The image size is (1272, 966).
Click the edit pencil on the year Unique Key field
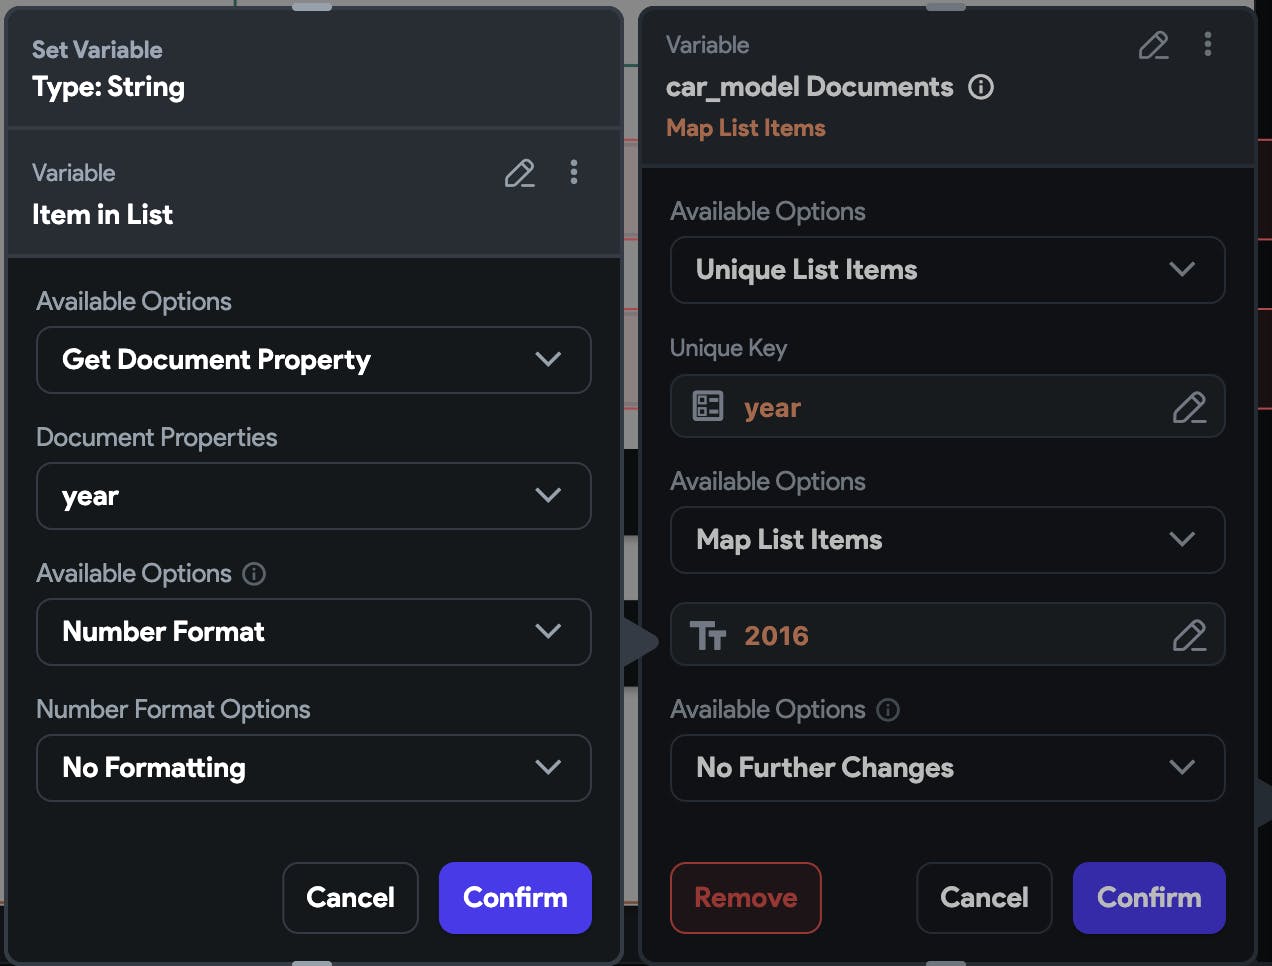[1190, 406]
